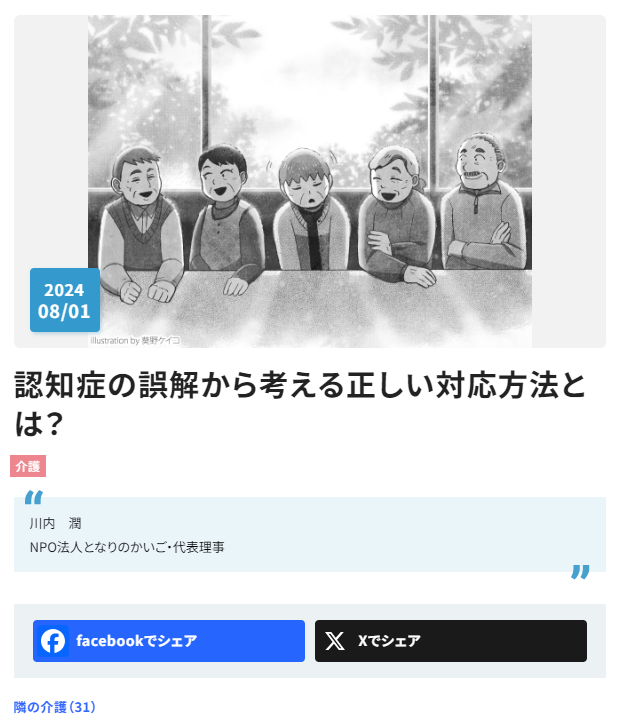Viewport: 620px width, 728px height.
Task: Click the opening quotation mark icon
Action: [x=33, y=497]
